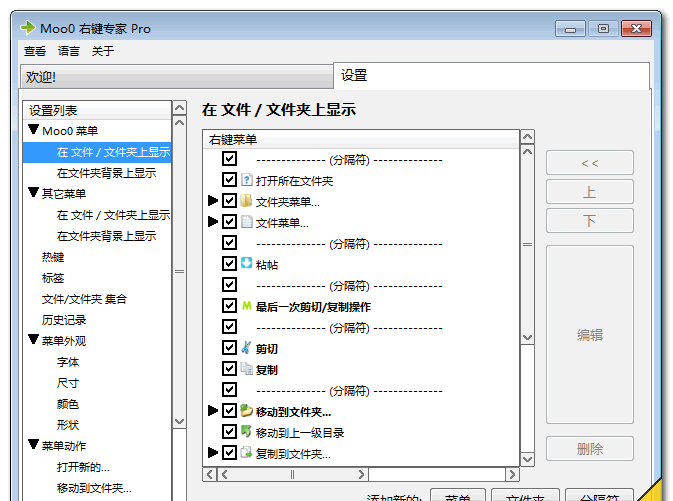The width and height of the screenshot is (673, 501).
Task: Click the 编辑 button
Action: pos(590,334)
